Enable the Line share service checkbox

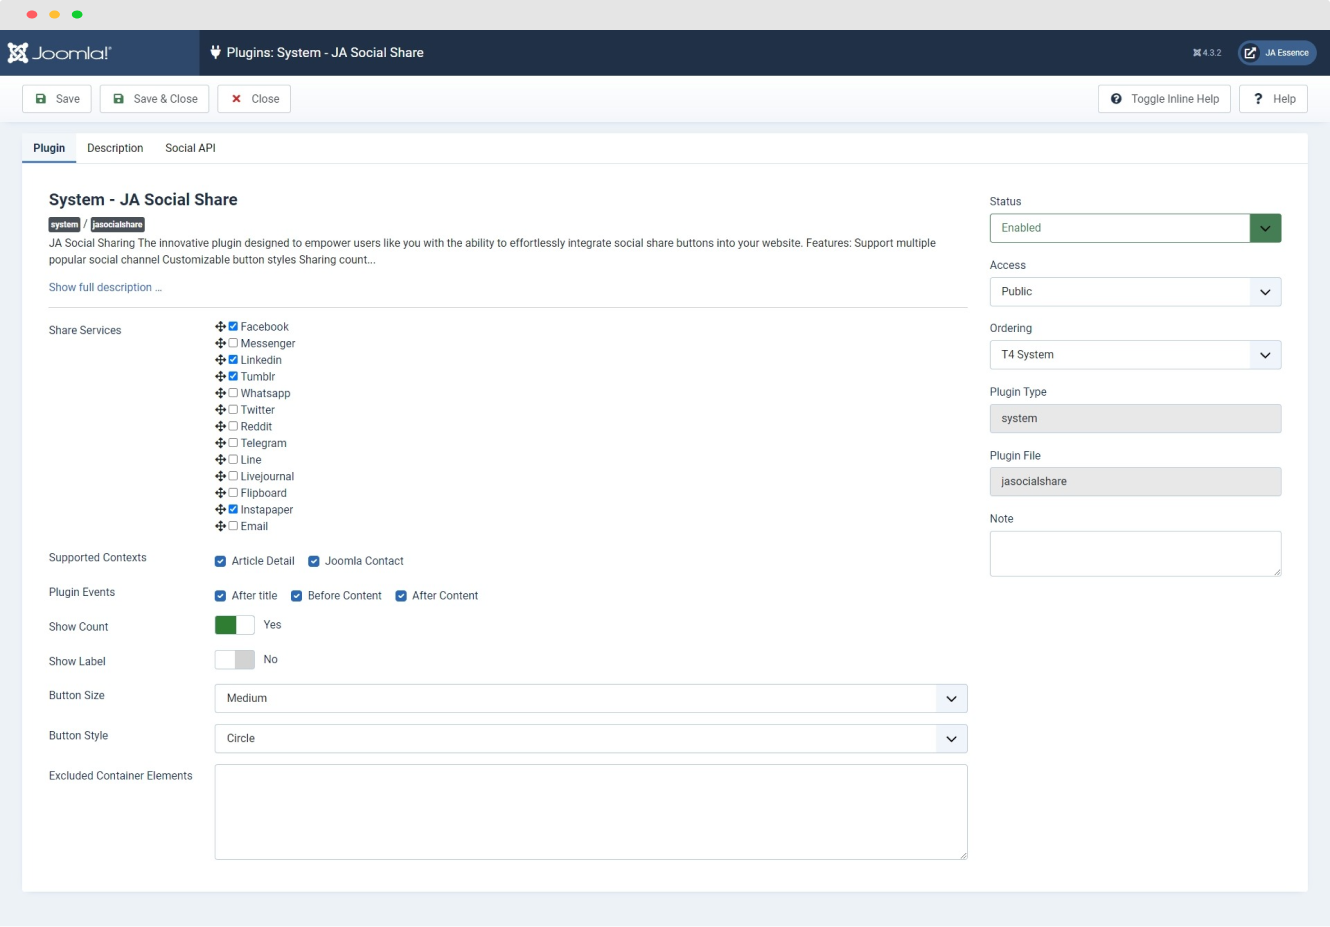point(233,459)
